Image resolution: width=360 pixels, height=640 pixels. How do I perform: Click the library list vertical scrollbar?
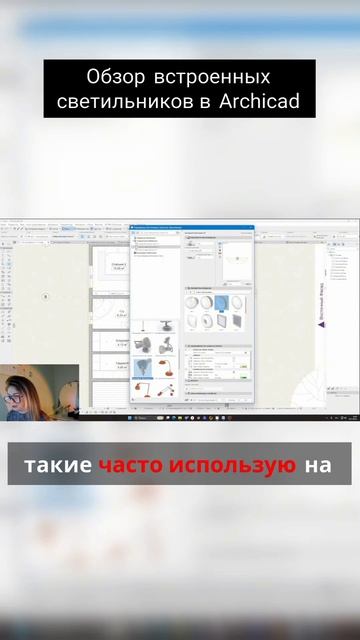(x=178, y=359)
